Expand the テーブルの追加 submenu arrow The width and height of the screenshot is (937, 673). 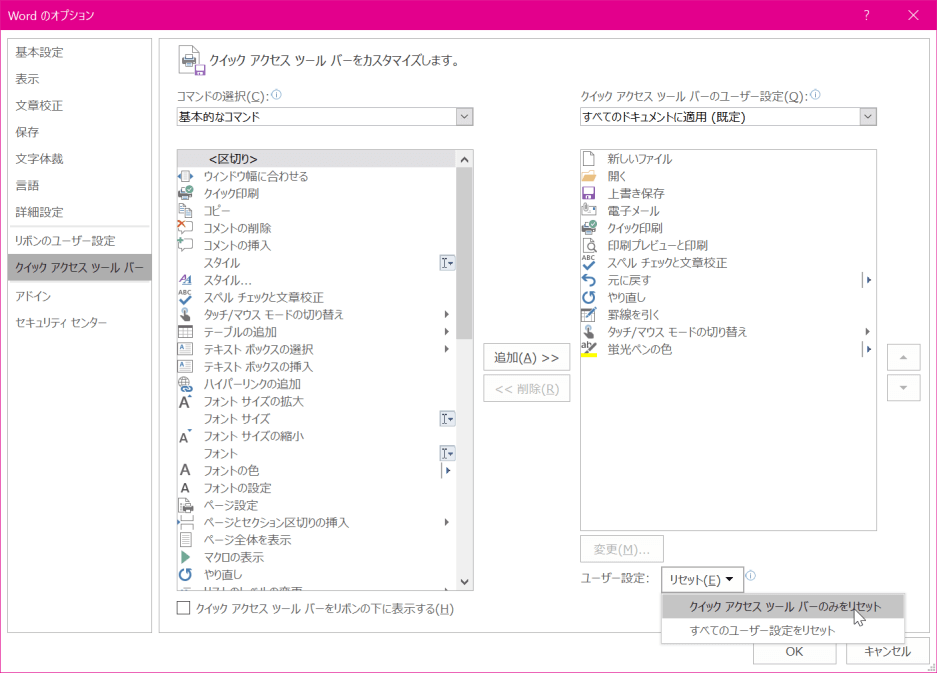(446, 332)
